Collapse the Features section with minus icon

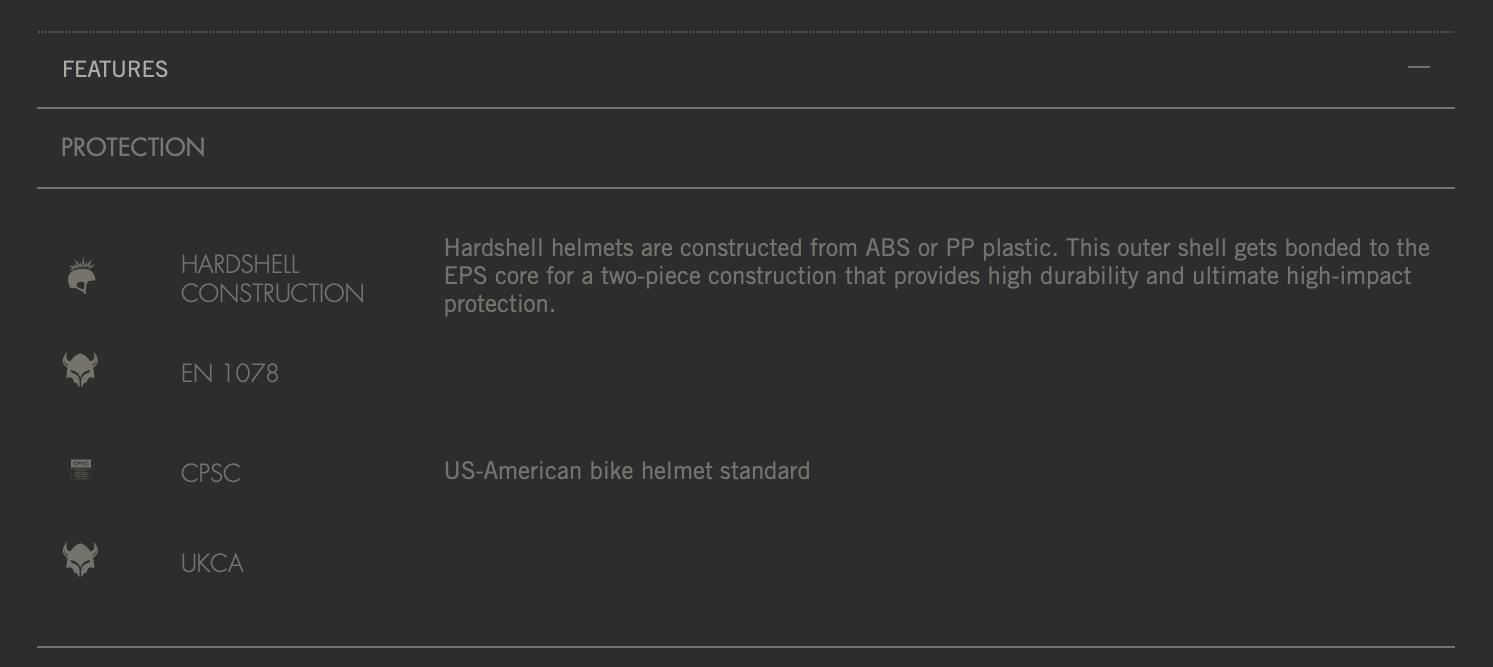1418,68
